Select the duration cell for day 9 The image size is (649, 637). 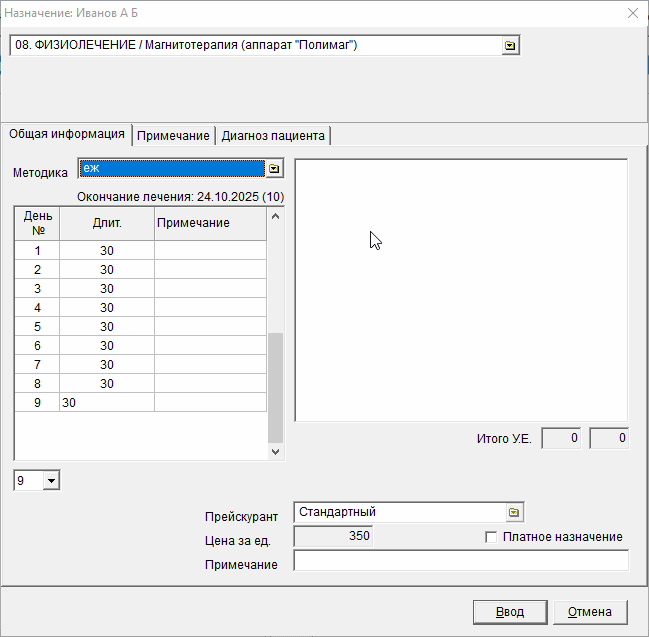[x=106, y=403]
